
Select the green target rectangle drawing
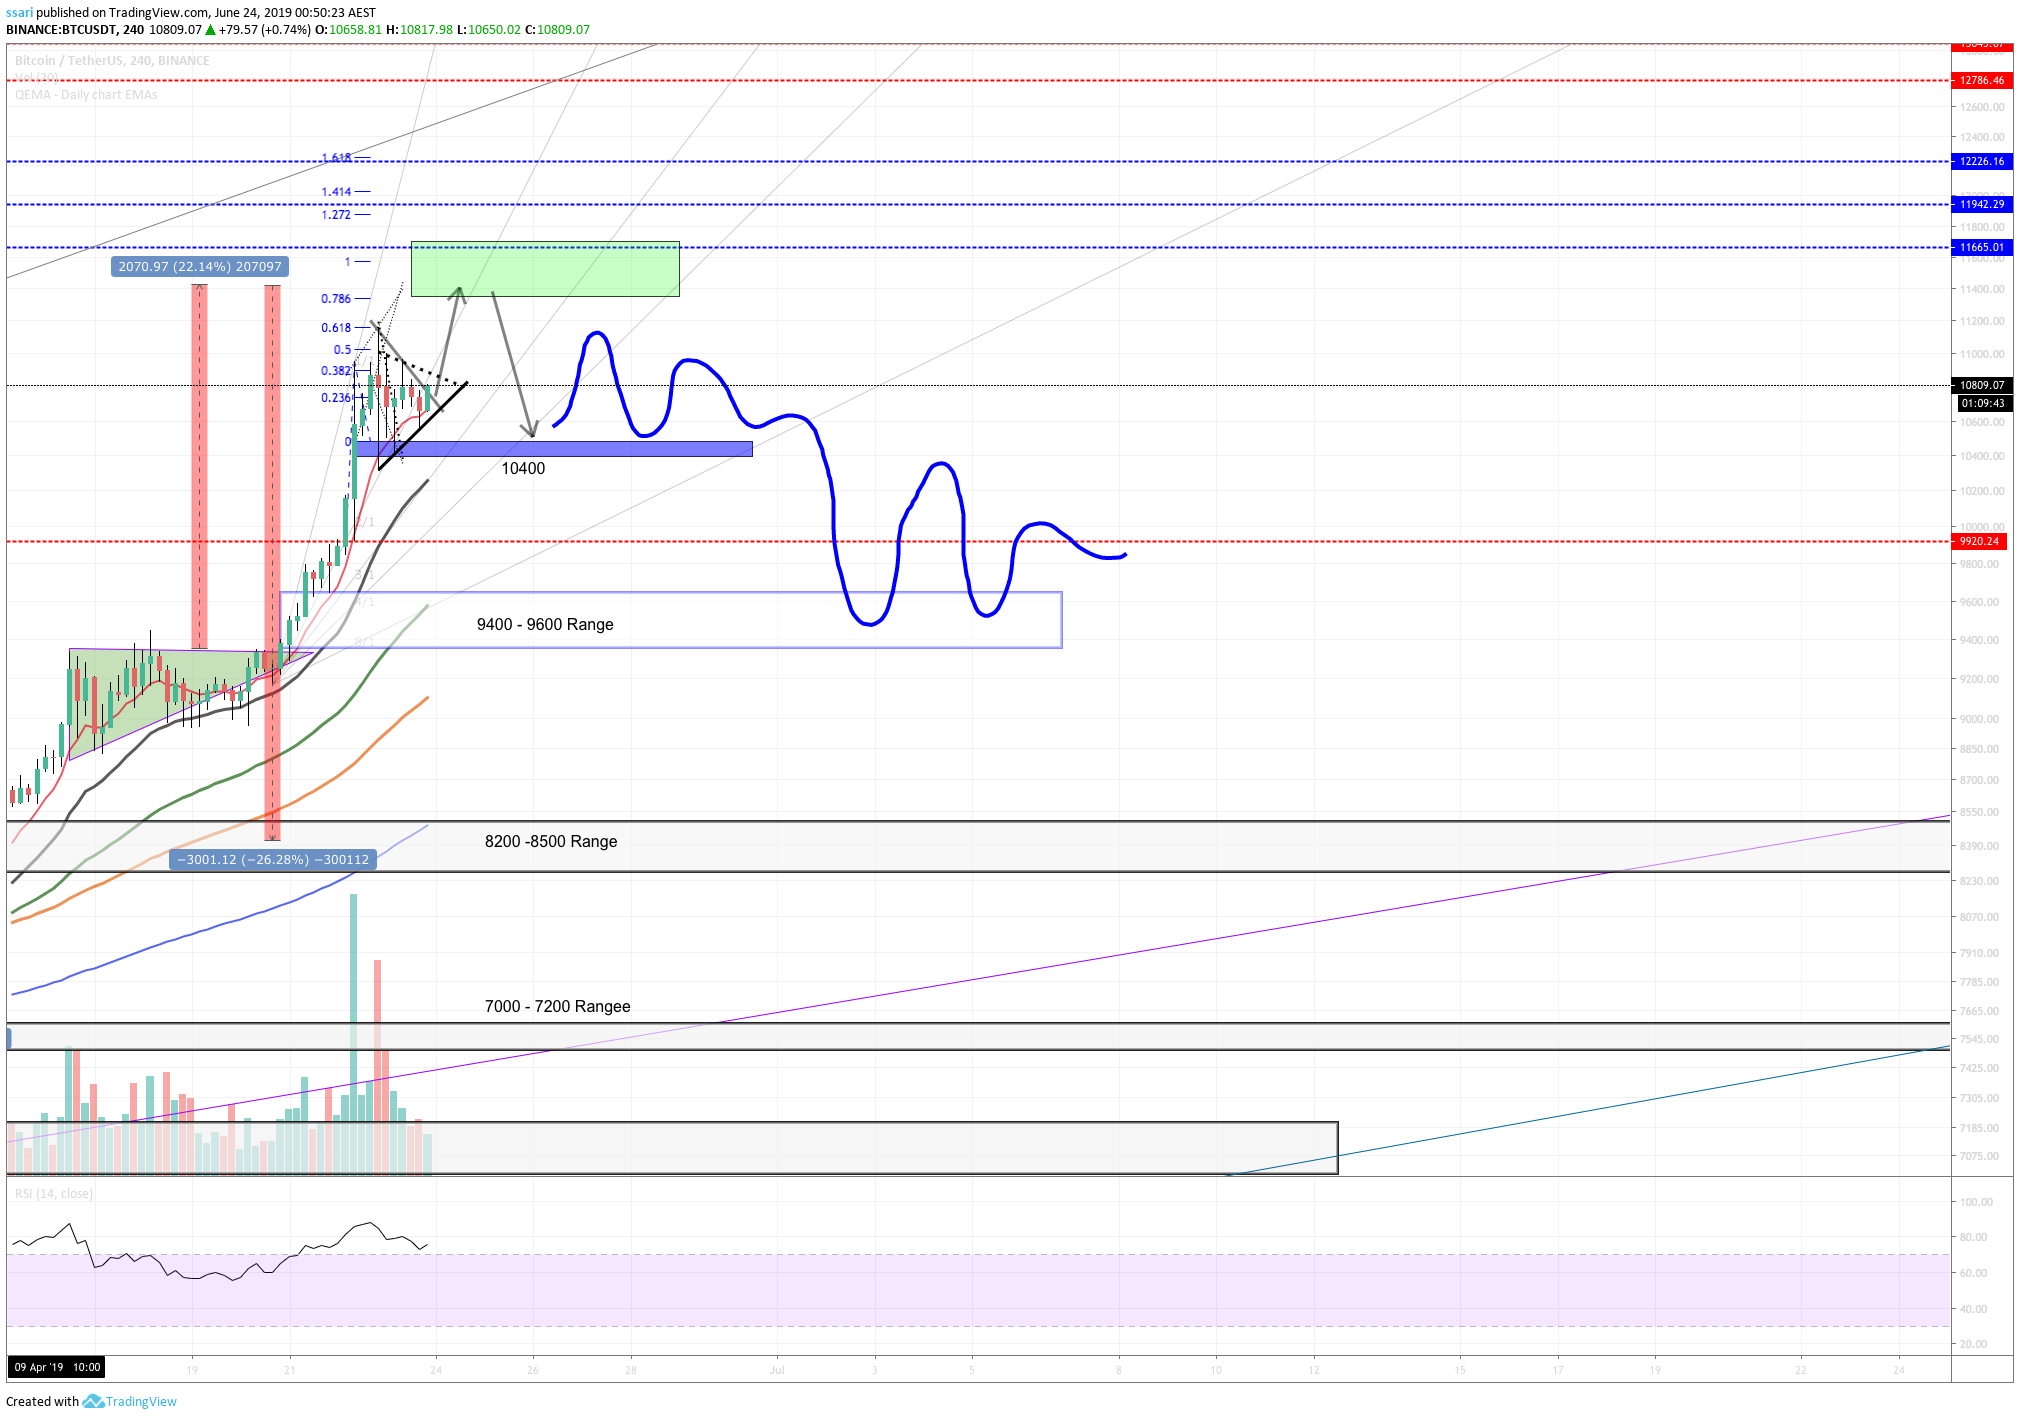pyautogui.click(x=545, y=269)
